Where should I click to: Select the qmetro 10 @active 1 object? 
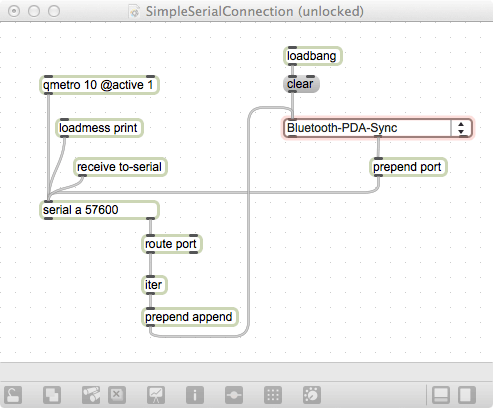[99, 85]
